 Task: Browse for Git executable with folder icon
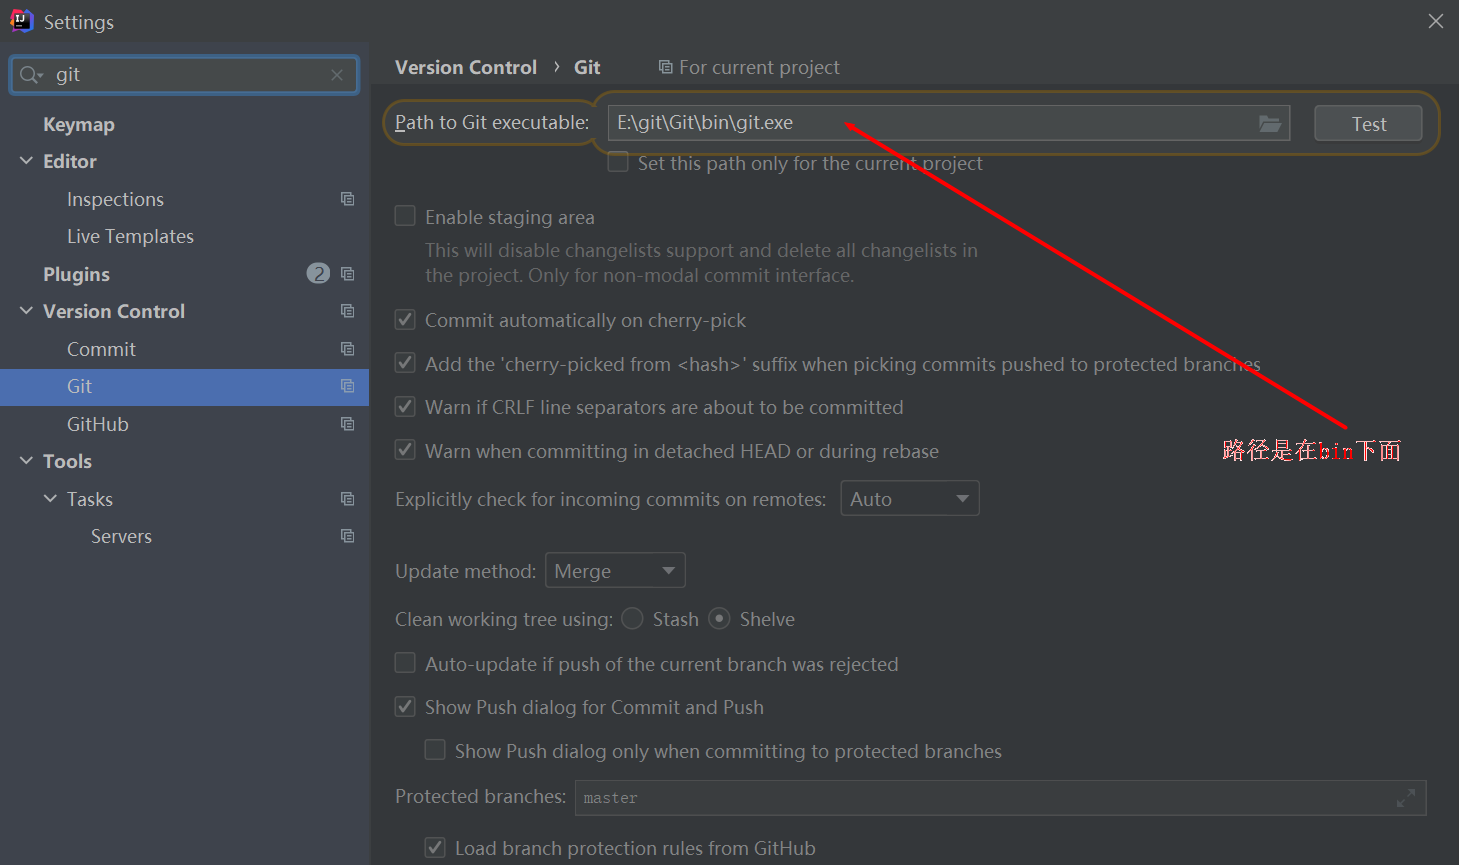pyautogui.click(x=1270, y=123)
